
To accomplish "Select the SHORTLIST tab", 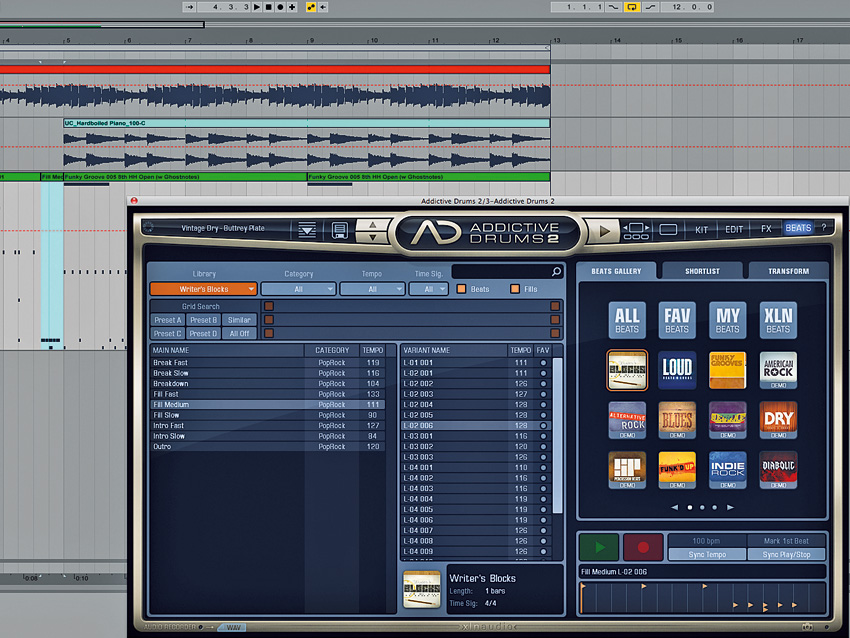I will click(702, 271).
